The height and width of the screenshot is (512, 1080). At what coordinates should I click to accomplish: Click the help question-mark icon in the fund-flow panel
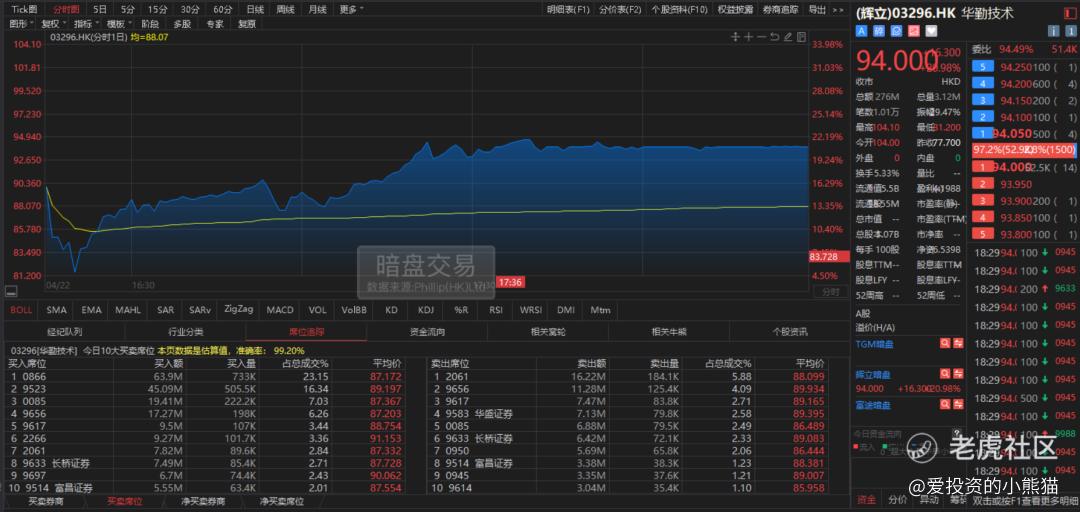(958, 434)
